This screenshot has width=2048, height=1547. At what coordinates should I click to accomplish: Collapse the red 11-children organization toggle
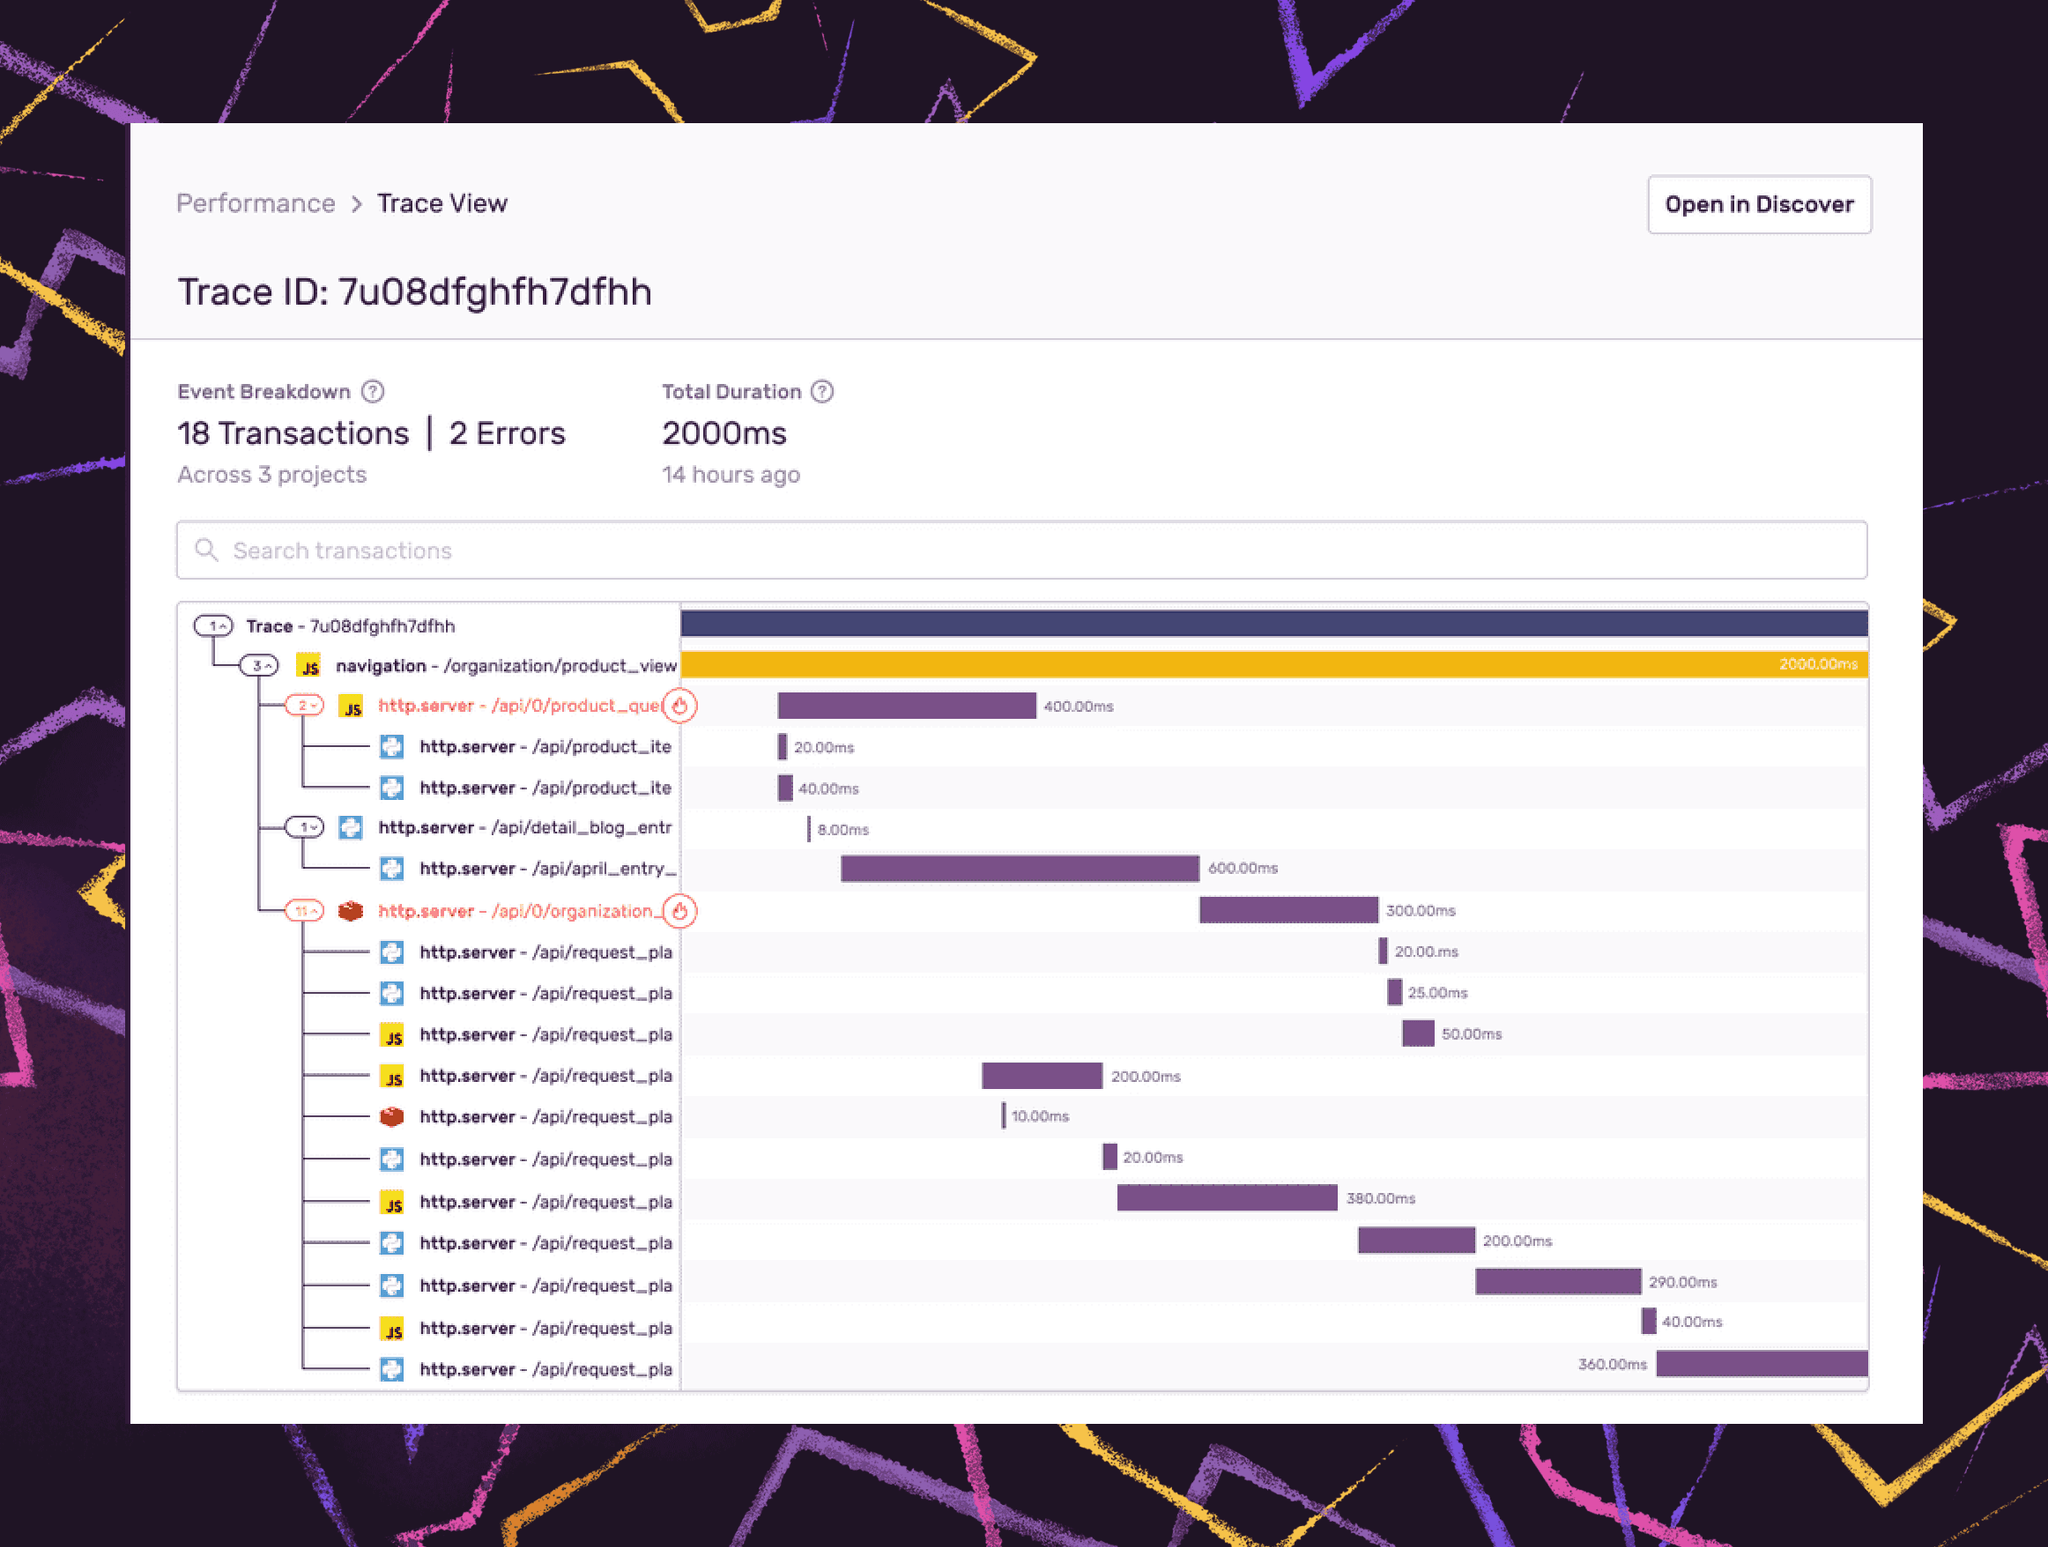[x=304, y=911]
